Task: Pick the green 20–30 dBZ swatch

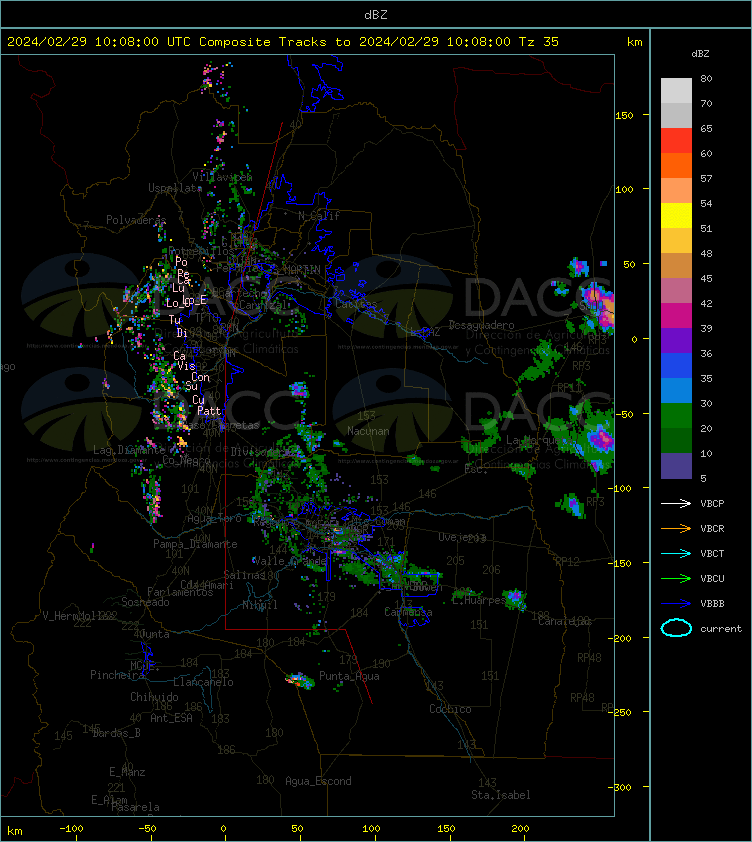Action: [676, 416]
